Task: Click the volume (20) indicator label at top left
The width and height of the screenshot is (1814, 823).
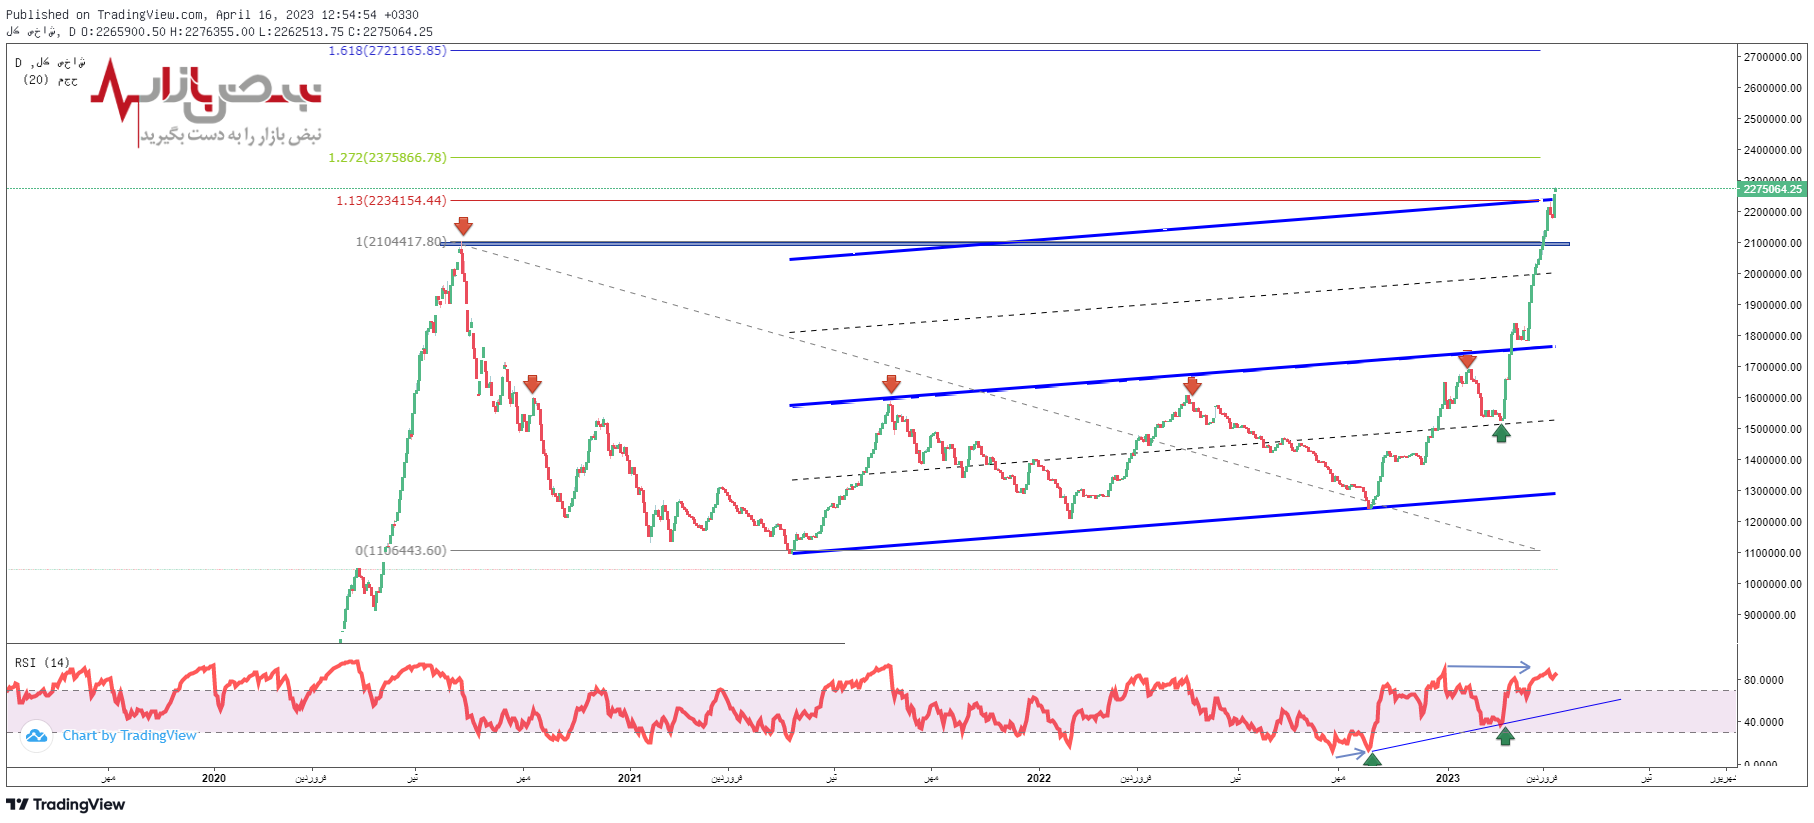Action: (x=50, y=80)
